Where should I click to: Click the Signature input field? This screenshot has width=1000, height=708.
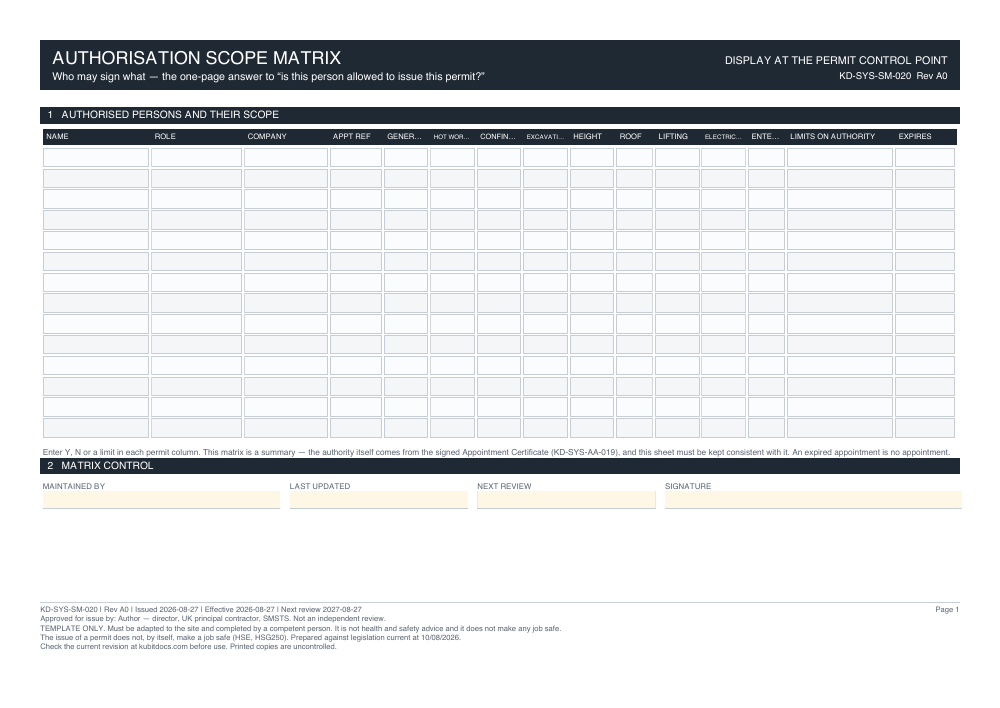(813, 500)
